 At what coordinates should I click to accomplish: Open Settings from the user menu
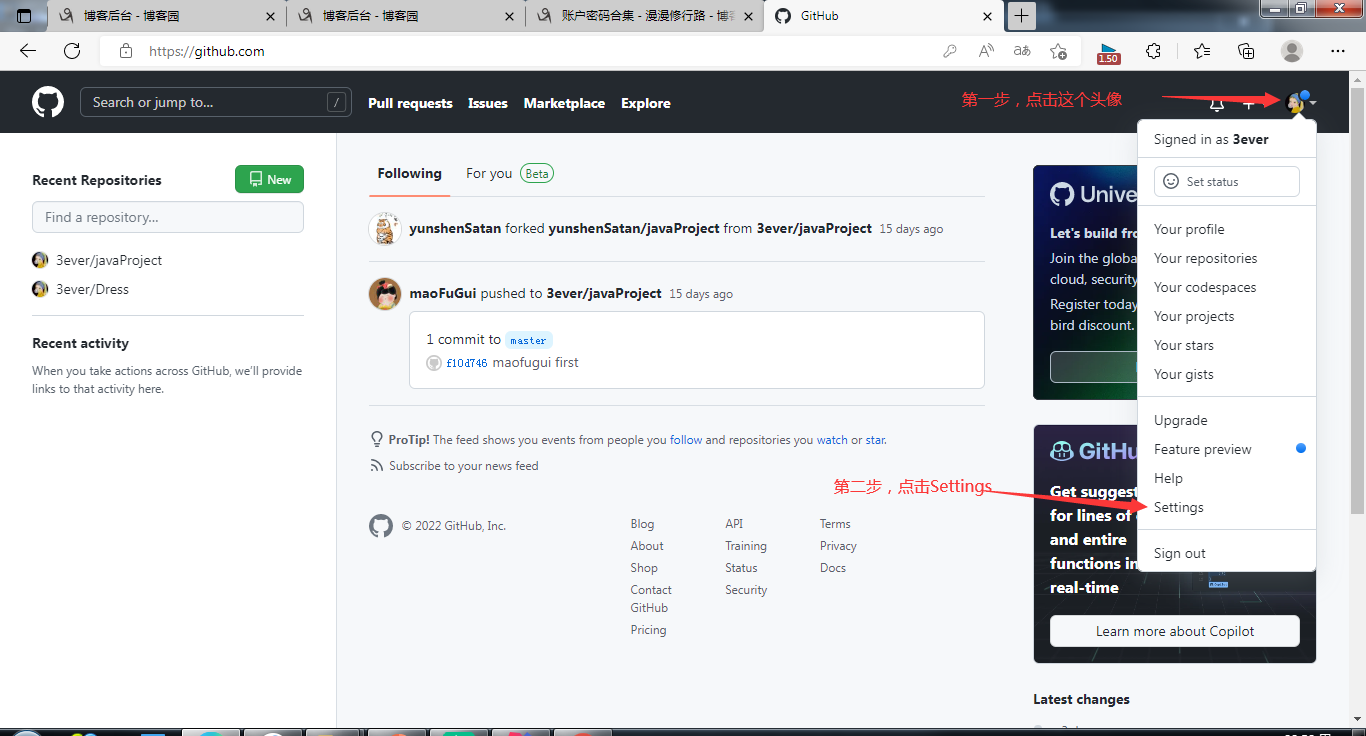1227,507
